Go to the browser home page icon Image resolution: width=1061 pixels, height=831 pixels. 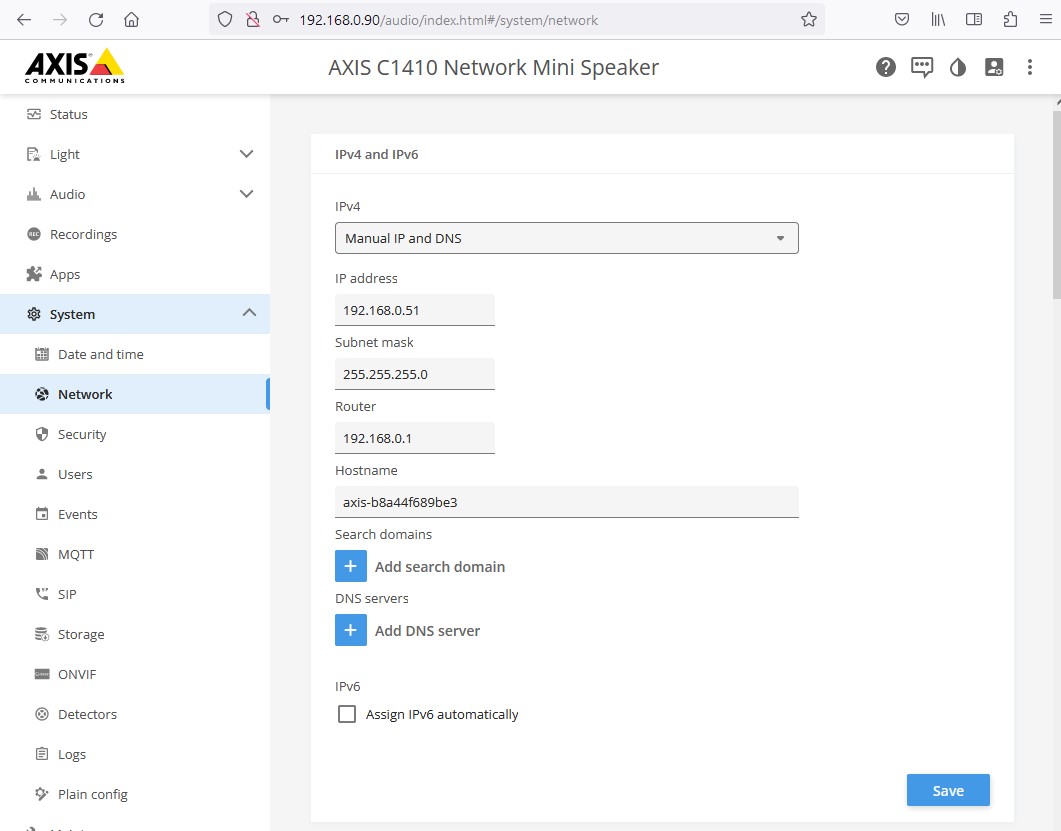click(x=131, y=20)
